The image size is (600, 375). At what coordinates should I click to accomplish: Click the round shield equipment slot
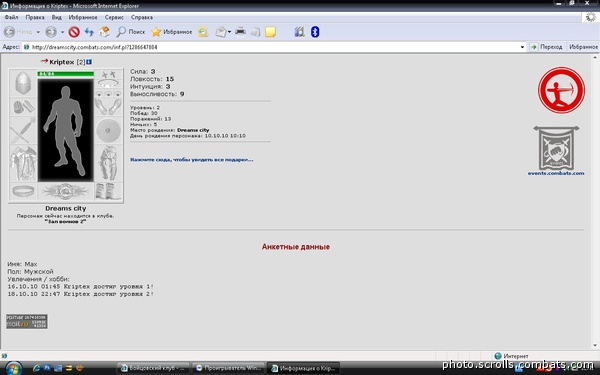108,130
